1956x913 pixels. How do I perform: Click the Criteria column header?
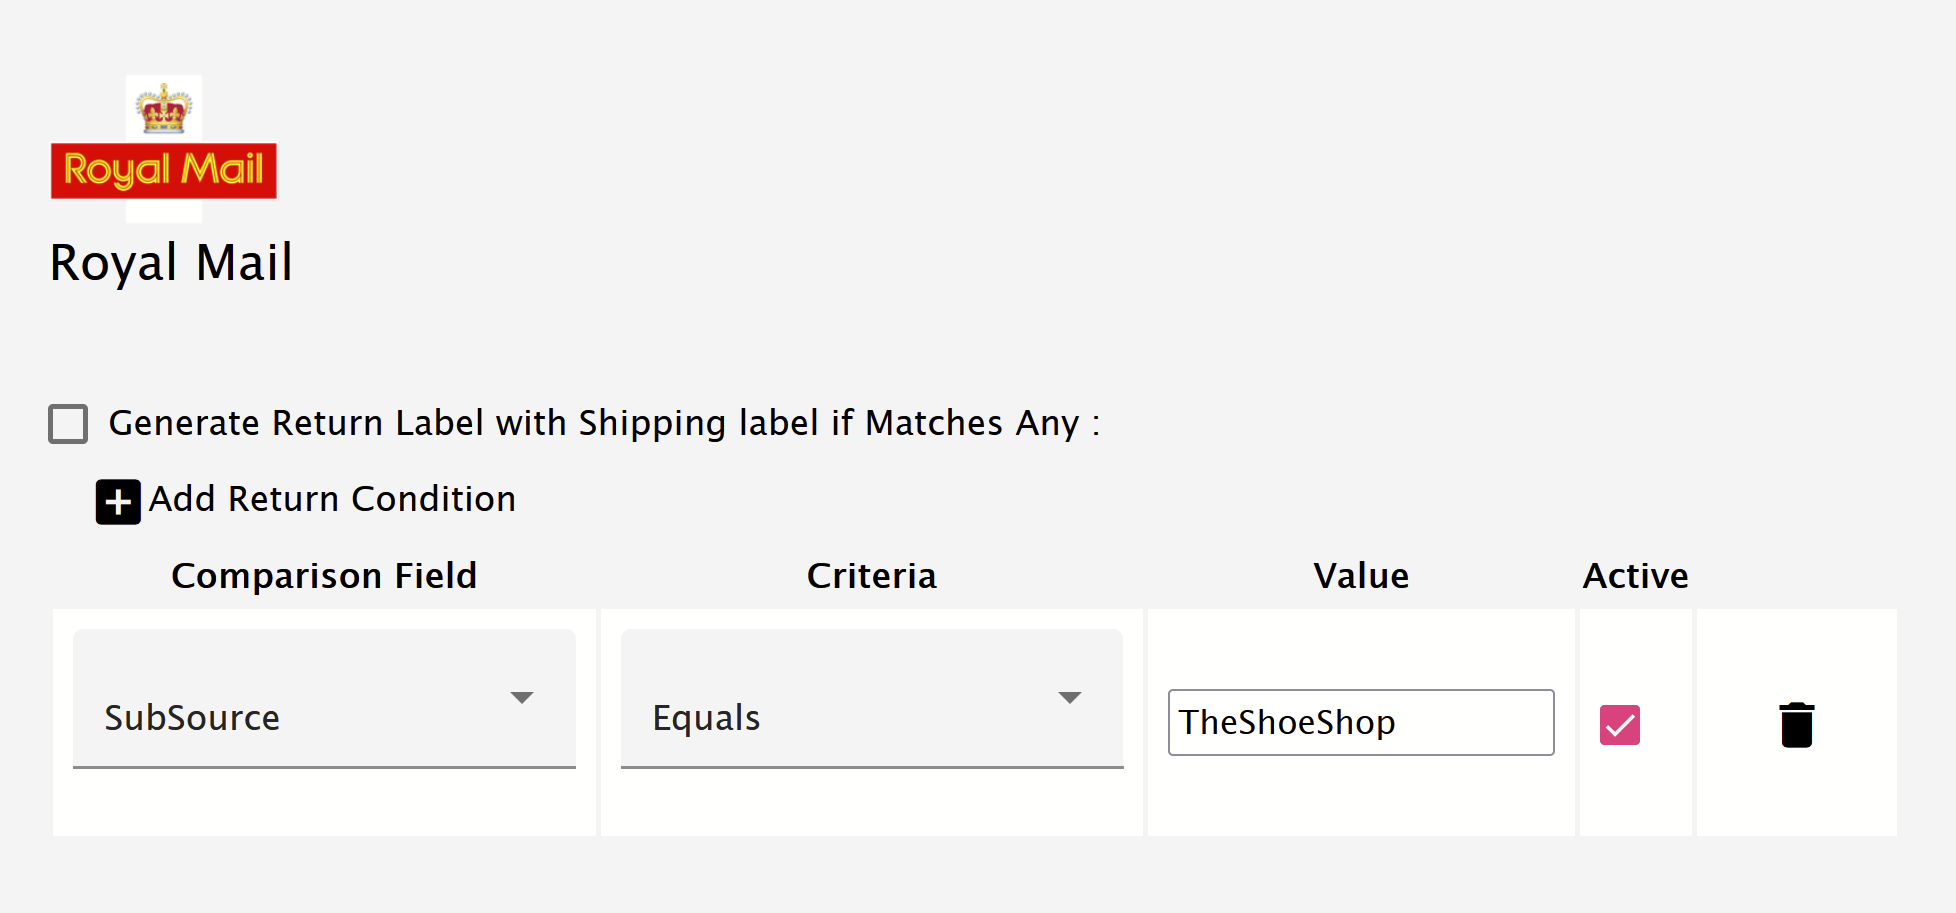(x=872, y=576)
